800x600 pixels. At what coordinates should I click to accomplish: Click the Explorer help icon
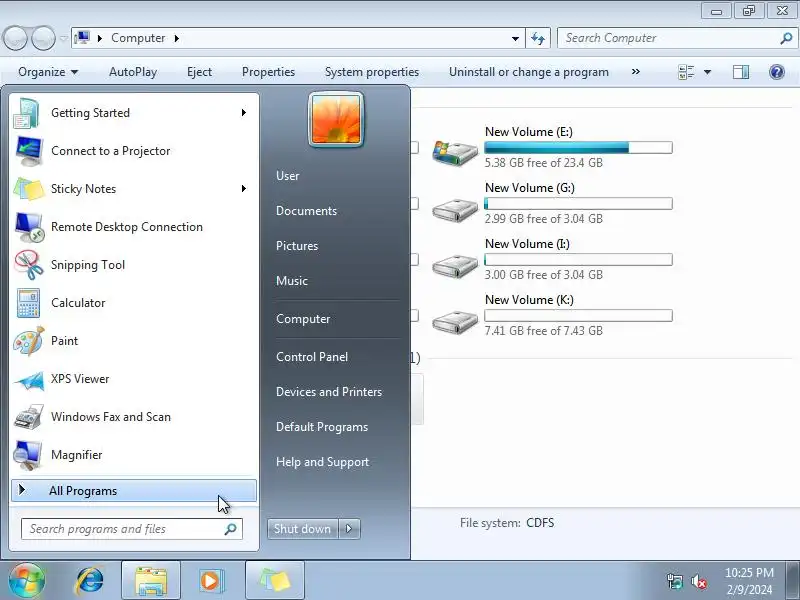pyautogui.click(x=777, y=72)
